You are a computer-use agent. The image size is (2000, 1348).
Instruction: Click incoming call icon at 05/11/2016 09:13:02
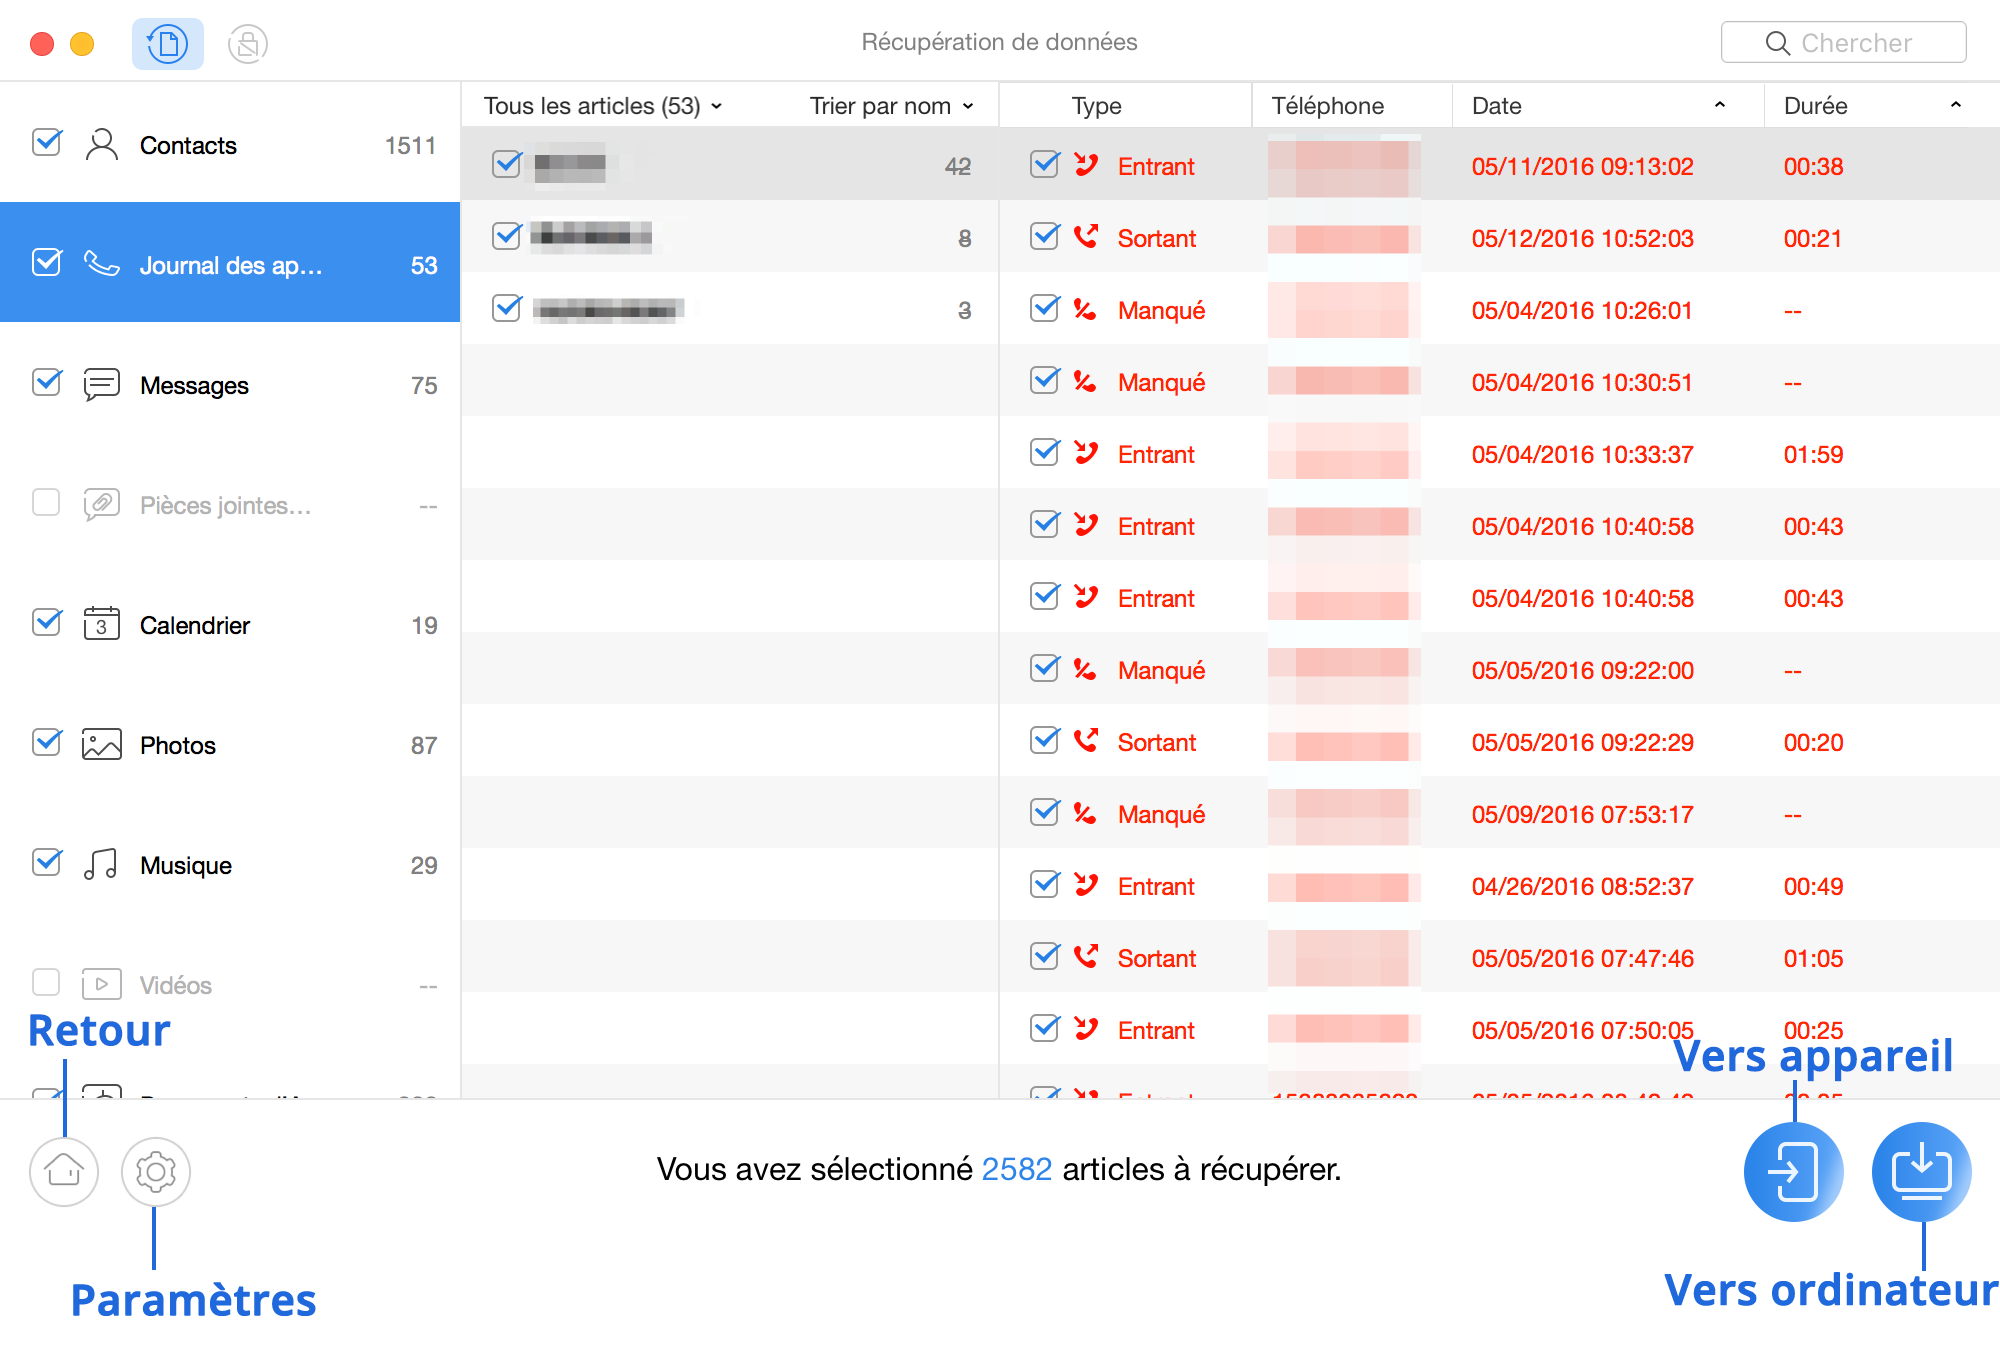1085,165
